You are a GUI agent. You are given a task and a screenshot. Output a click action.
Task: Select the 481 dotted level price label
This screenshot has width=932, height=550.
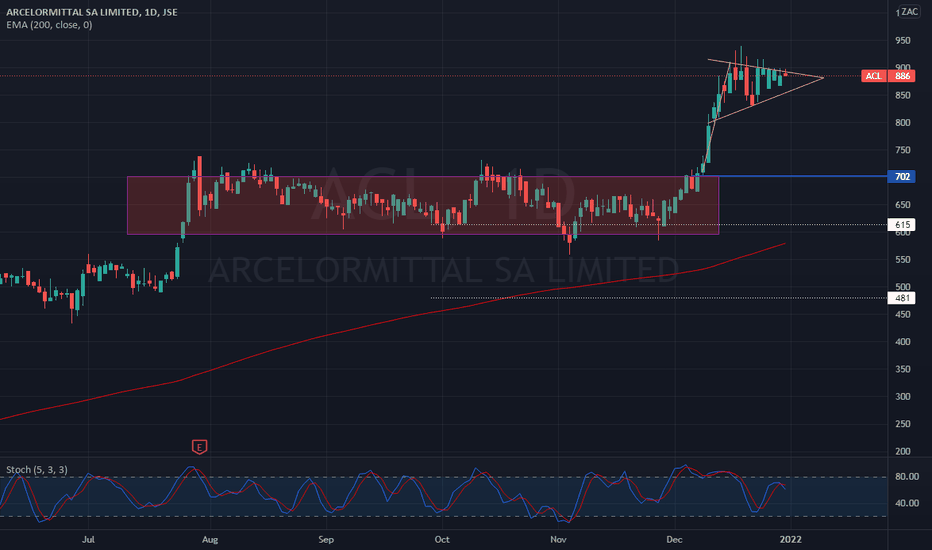click(902, 298)
